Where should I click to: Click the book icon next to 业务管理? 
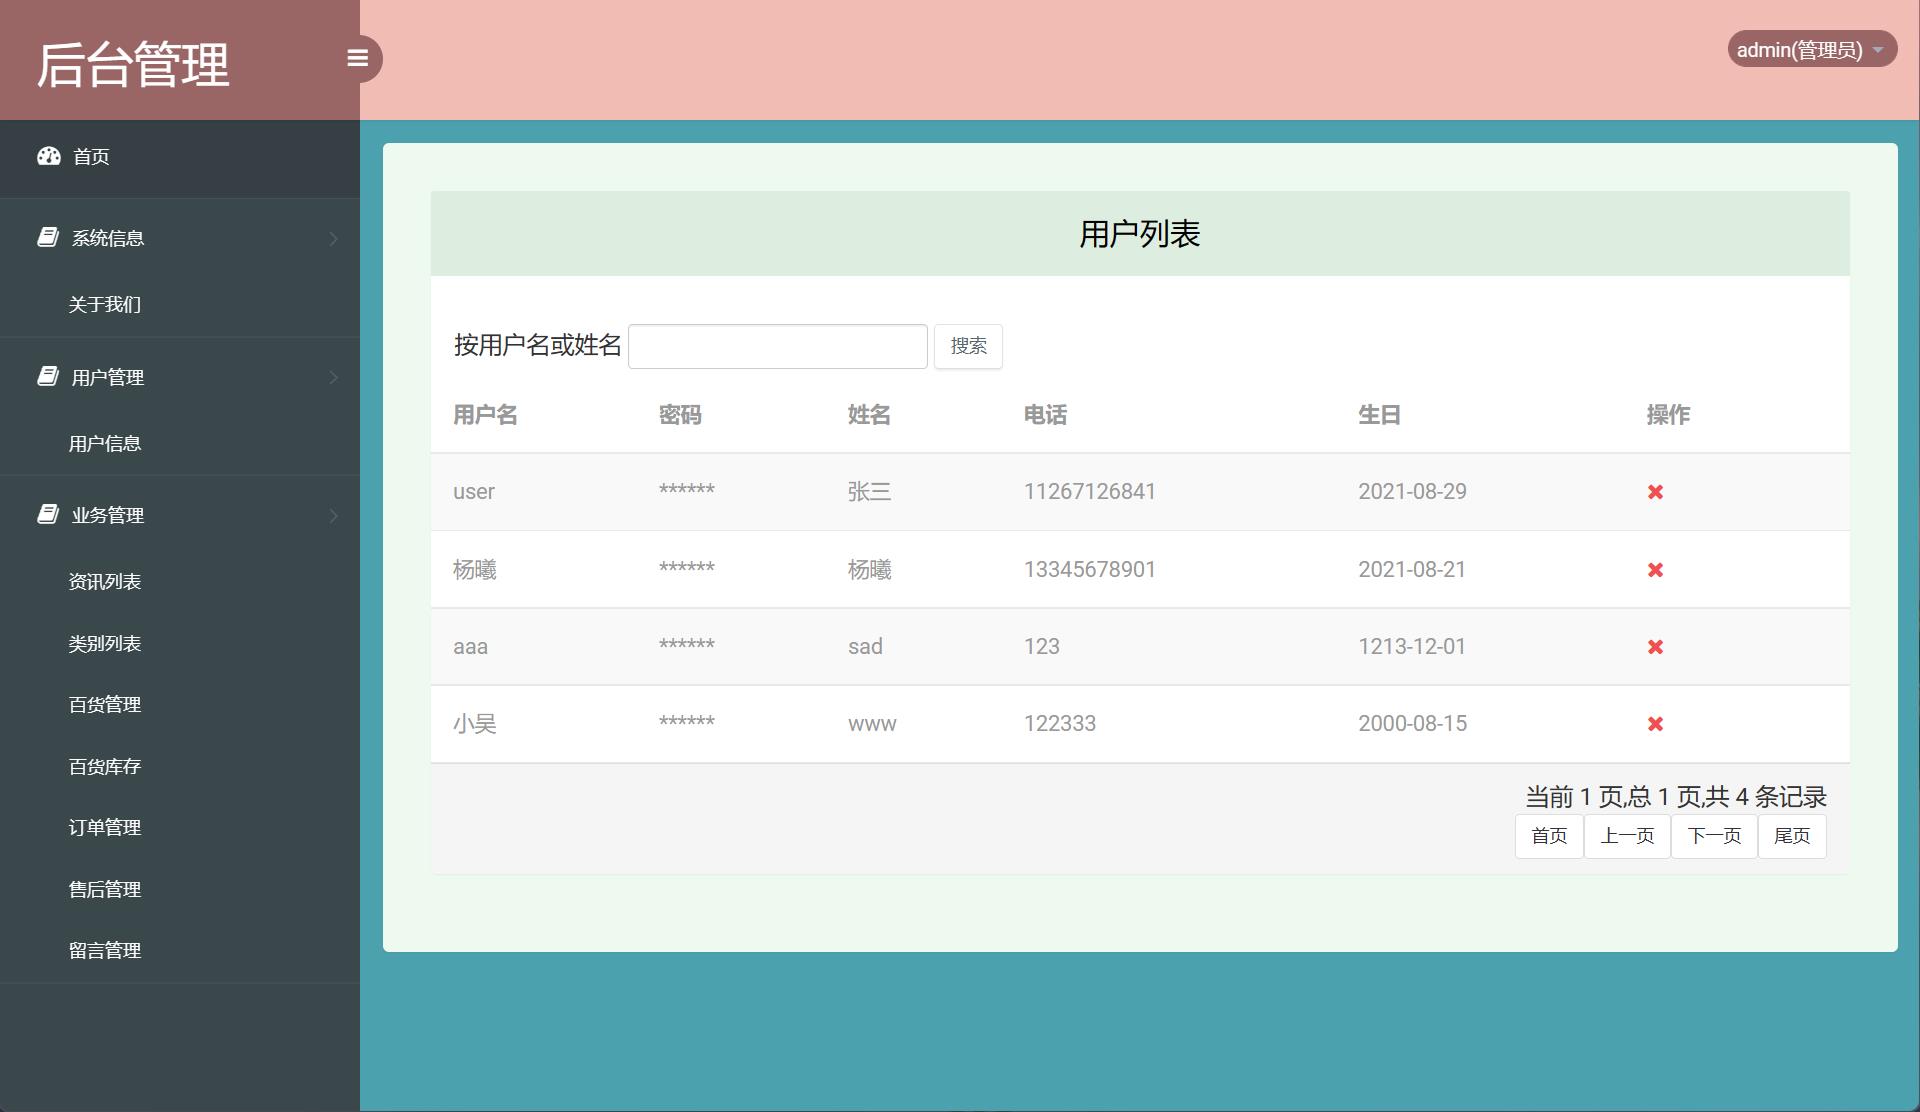point(47,514)
